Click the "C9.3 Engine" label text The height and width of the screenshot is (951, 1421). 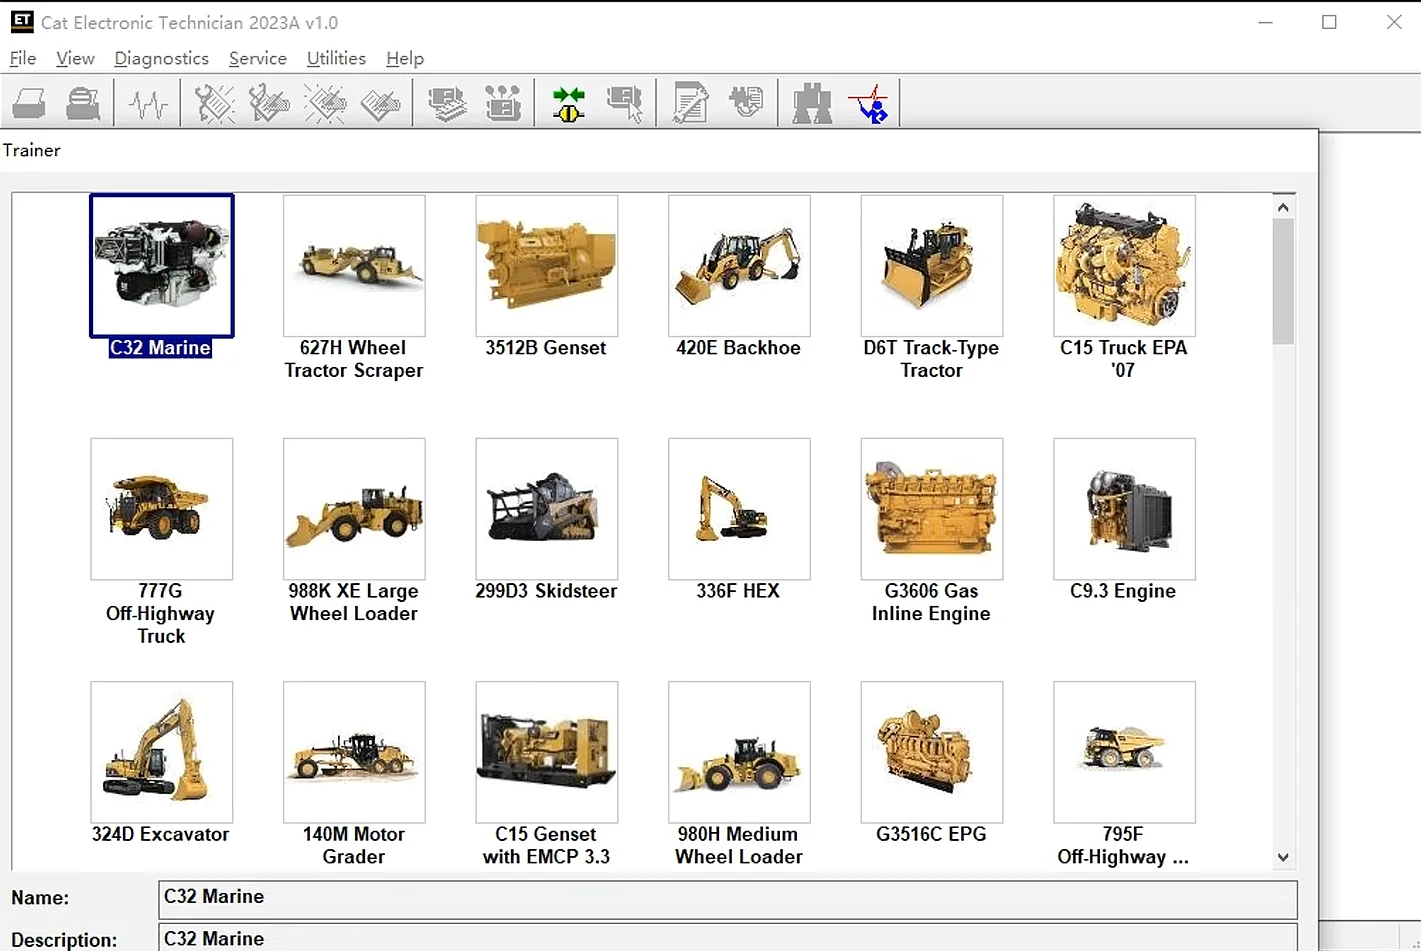1123,591
